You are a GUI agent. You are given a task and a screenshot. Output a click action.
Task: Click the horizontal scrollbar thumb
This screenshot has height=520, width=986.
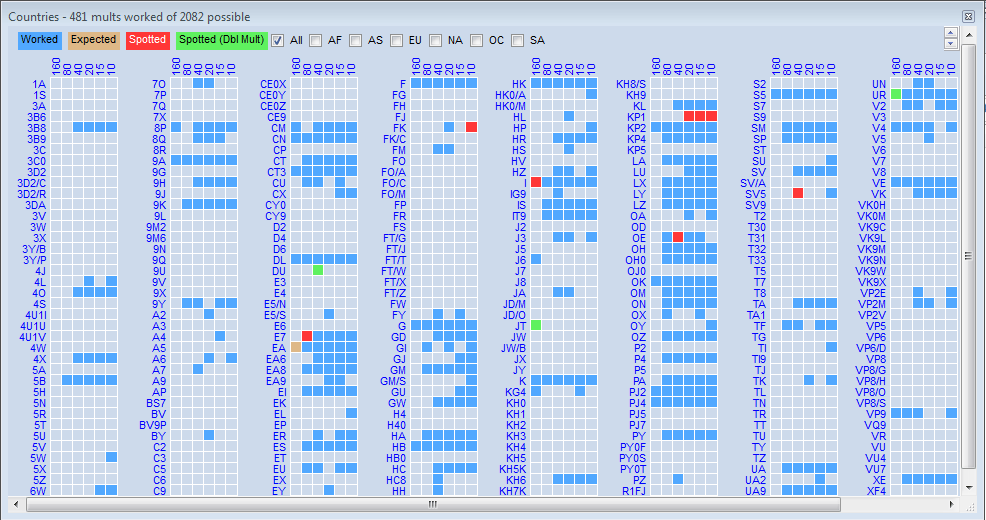click(x=433, y=504)
